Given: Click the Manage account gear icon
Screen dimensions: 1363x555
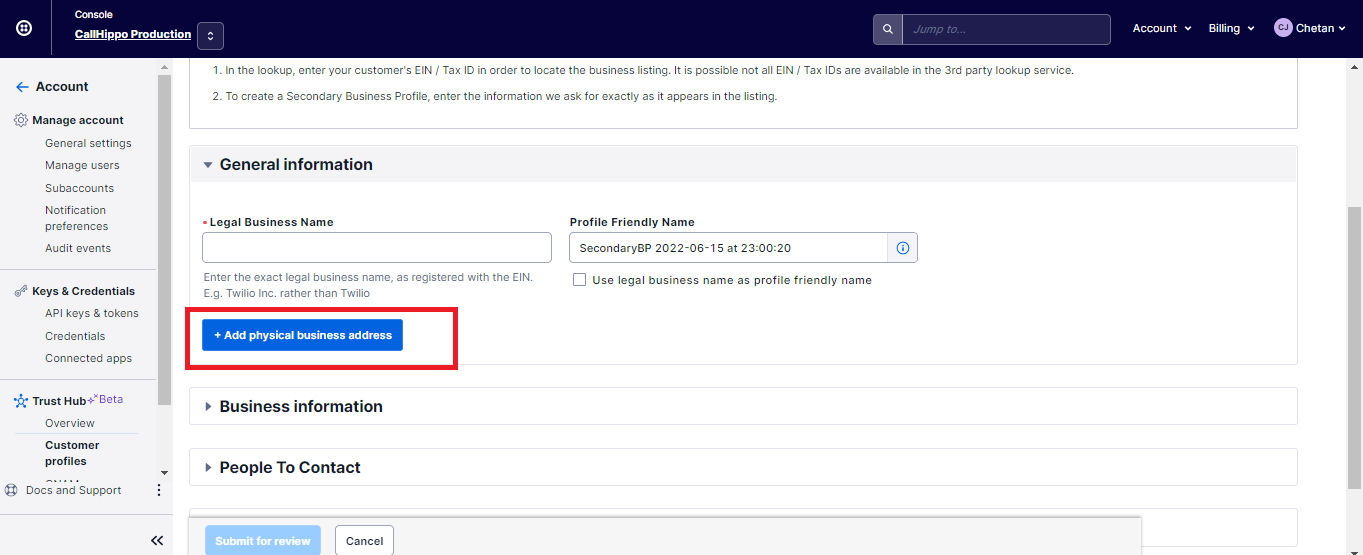Looking at the screenshot, I should click(x=21, y=120).
